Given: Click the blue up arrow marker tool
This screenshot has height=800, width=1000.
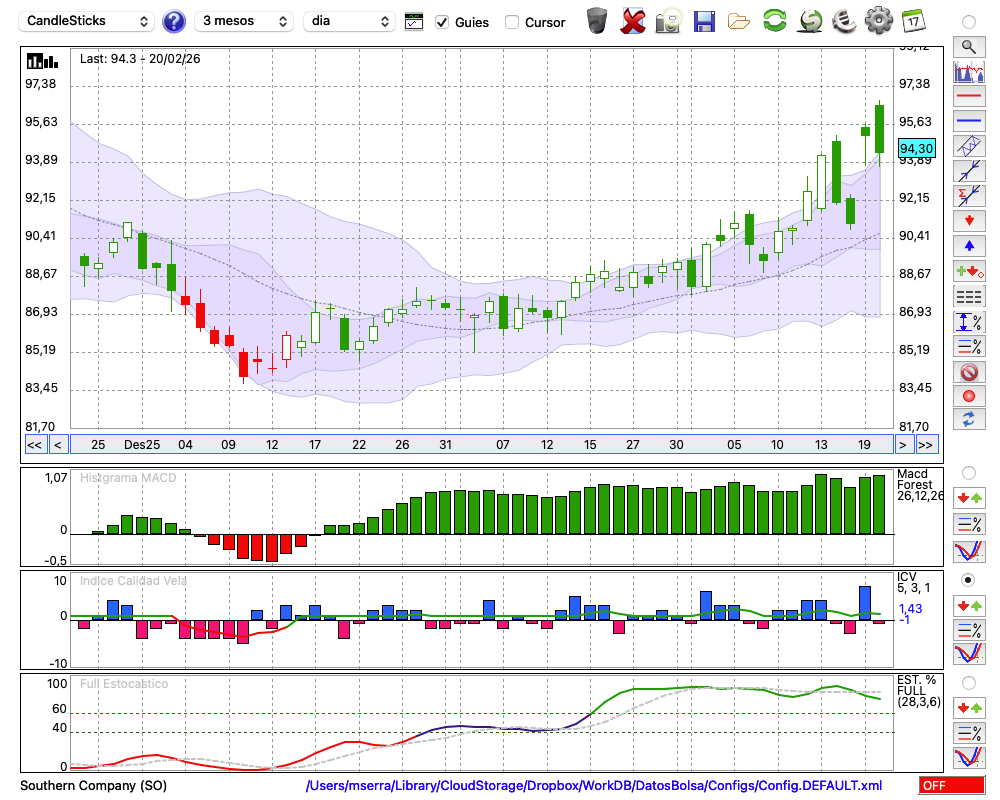Looking at the screenshot, I should (969, 246).
